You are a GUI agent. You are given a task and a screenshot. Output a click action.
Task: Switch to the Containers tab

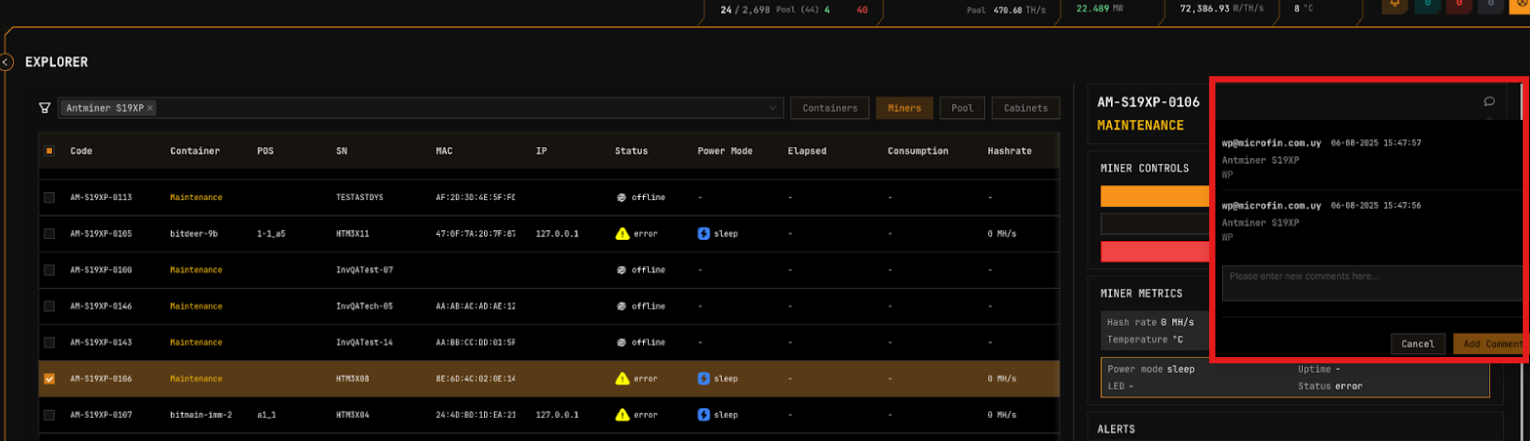click(x=829, y=108)
